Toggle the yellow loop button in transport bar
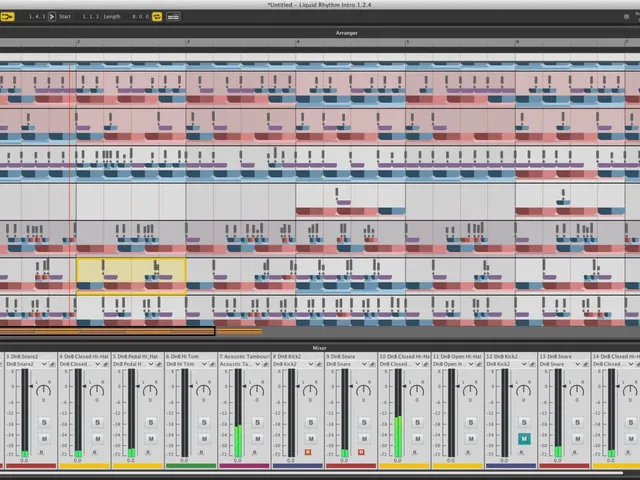 tap(157, 17)
